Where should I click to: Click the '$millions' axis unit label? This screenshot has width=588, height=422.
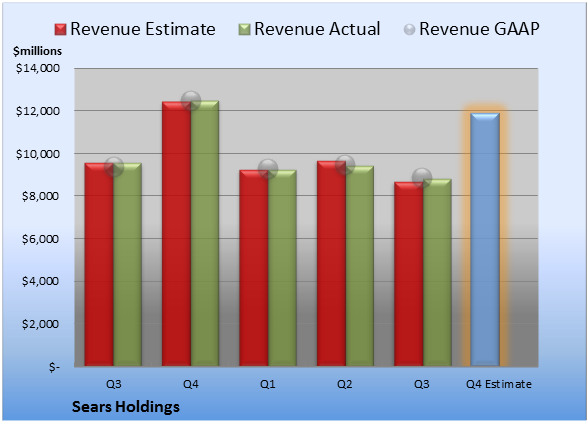coord(37,51)
